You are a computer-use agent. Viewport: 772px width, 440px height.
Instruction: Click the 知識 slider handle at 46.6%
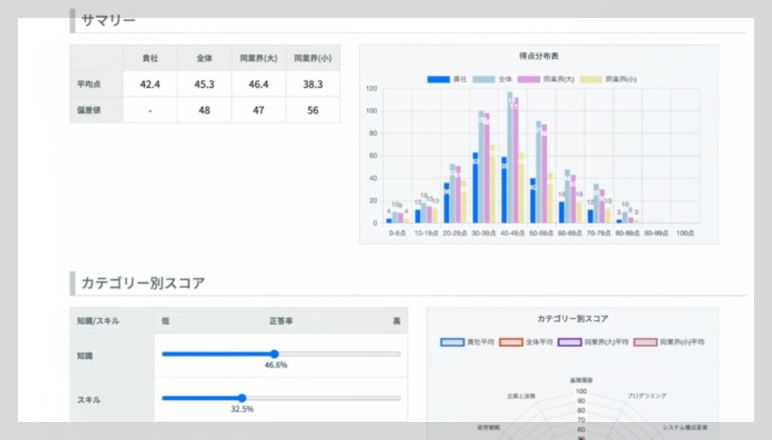275,353
